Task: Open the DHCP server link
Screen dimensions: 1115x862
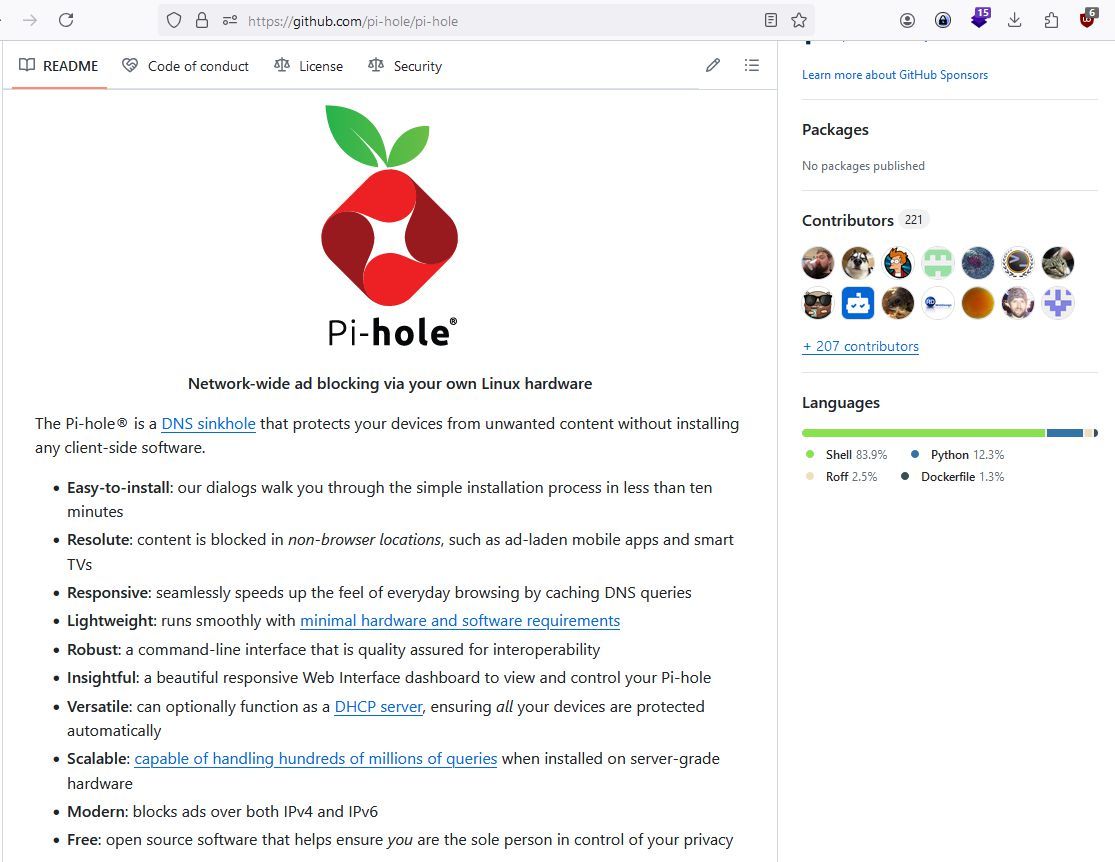Action: click(378, 706)
